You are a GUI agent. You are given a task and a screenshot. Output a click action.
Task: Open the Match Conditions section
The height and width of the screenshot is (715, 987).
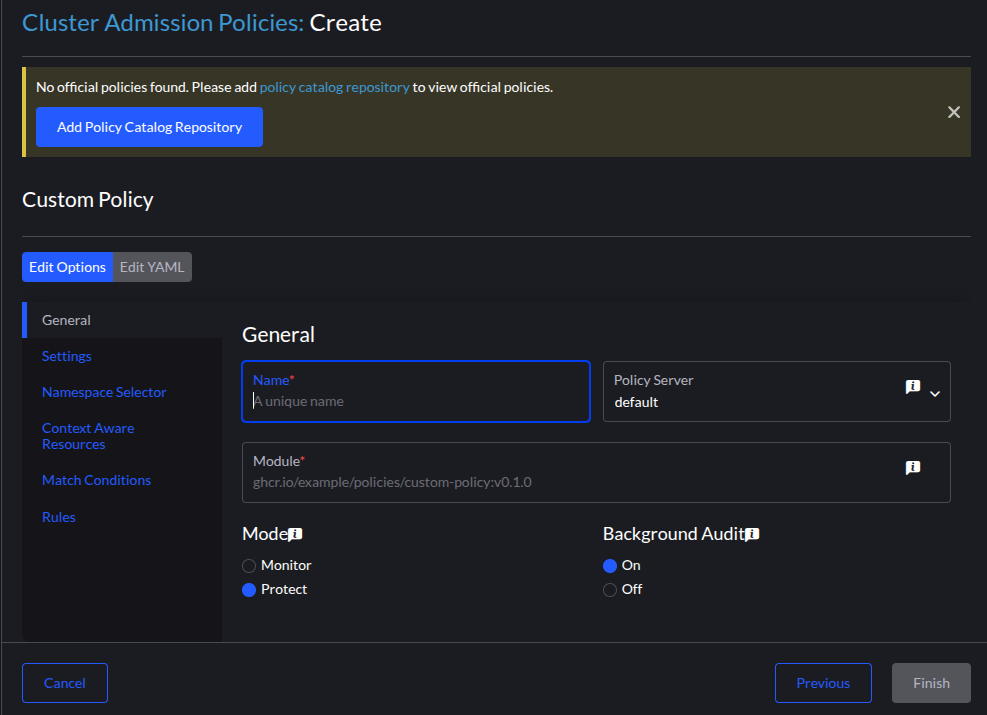point(96,480)
